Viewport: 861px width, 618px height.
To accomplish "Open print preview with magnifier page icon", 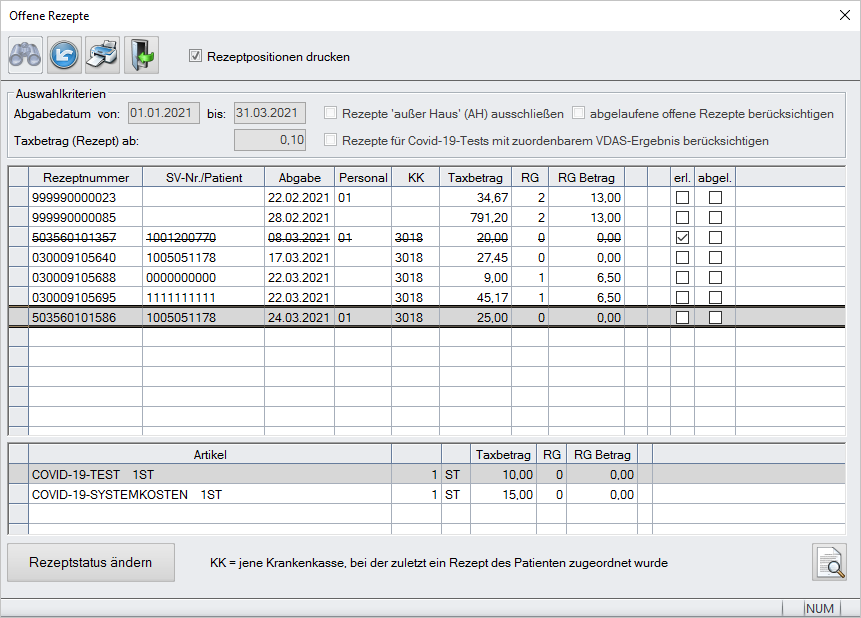I will click(829, 562).
